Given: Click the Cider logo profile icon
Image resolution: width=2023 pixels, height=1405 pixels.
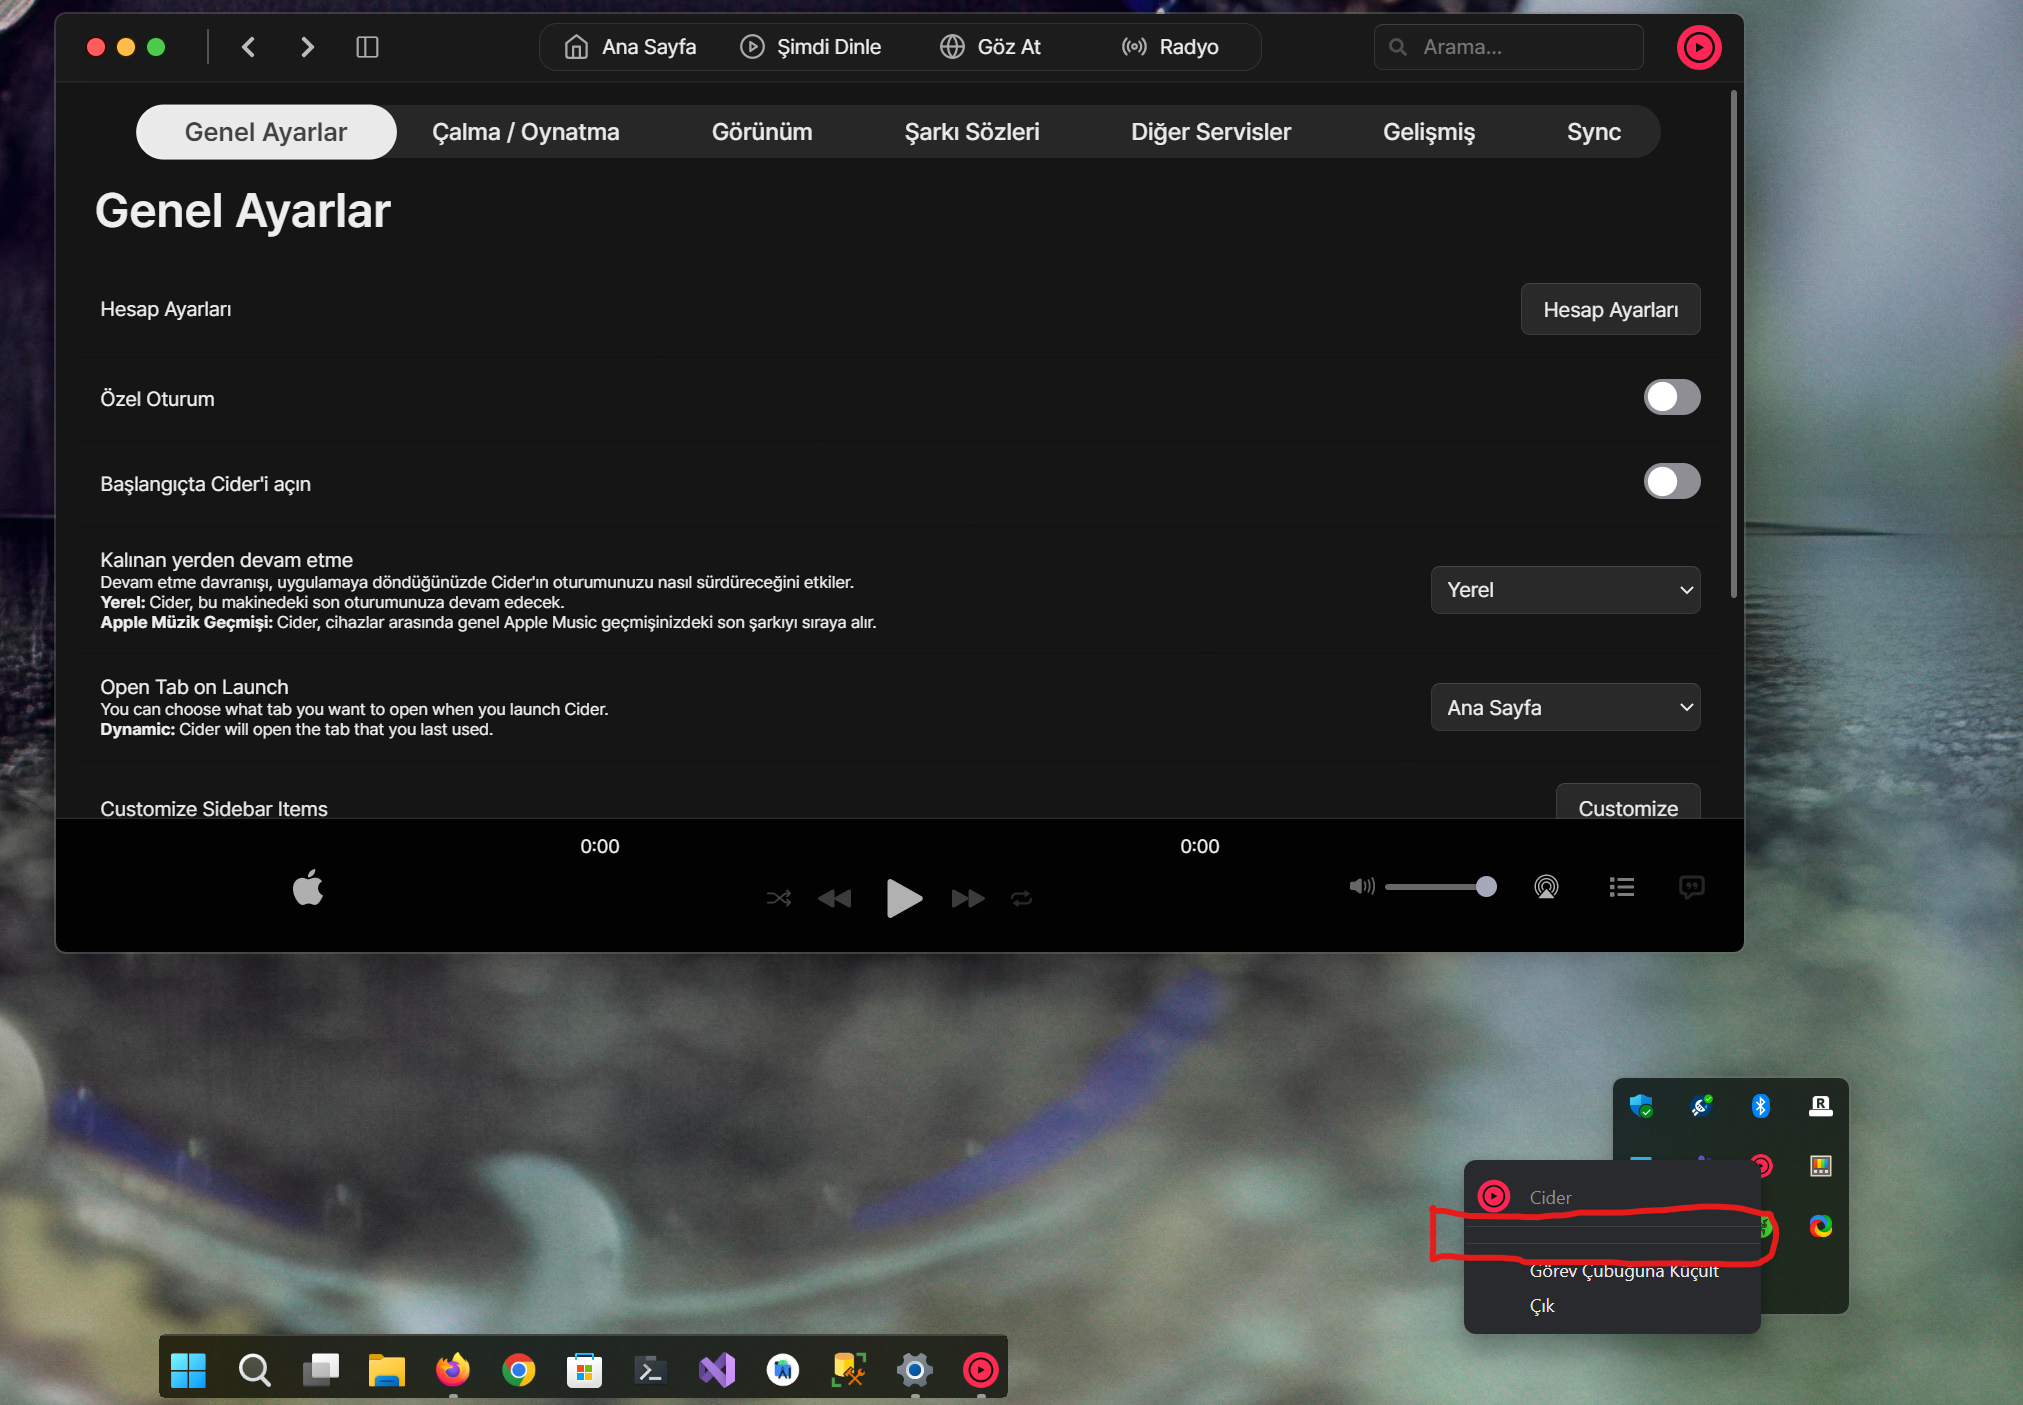Looking at the screenshot, I should point(1698,47).
